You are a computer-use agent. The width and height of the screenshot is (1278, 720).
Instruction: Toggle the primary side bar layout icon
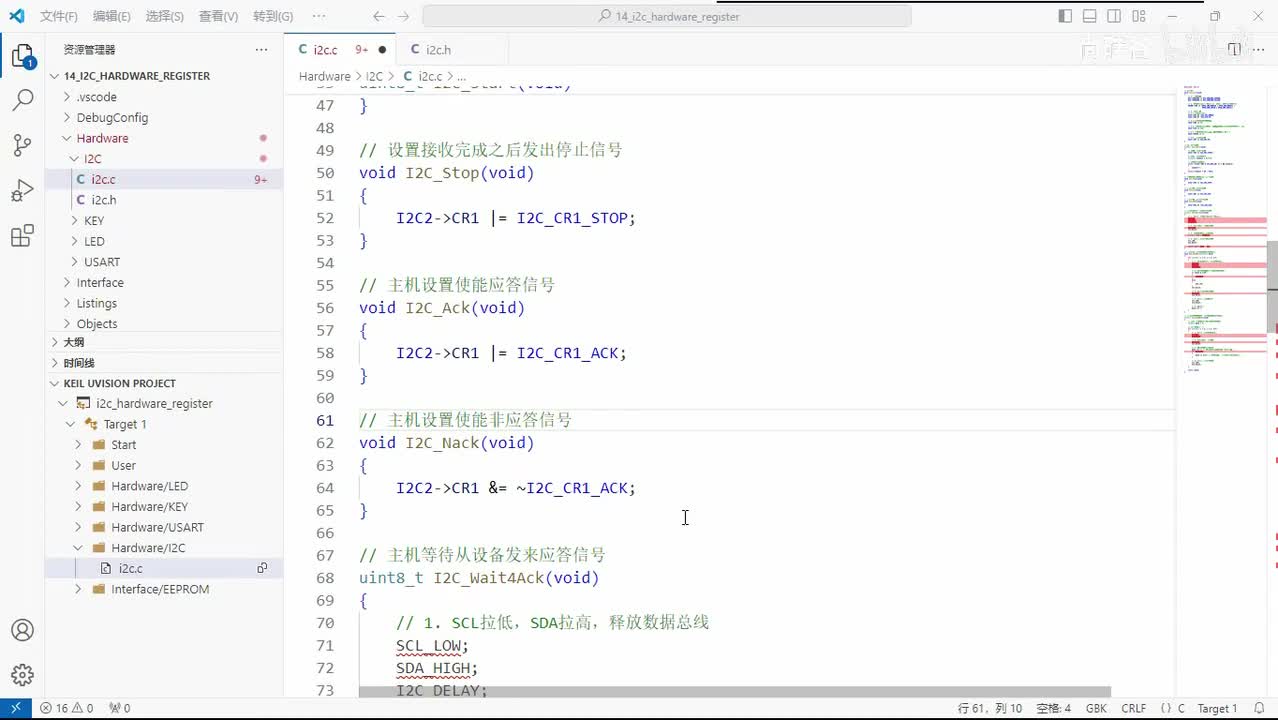click(x=1065, y=16)
